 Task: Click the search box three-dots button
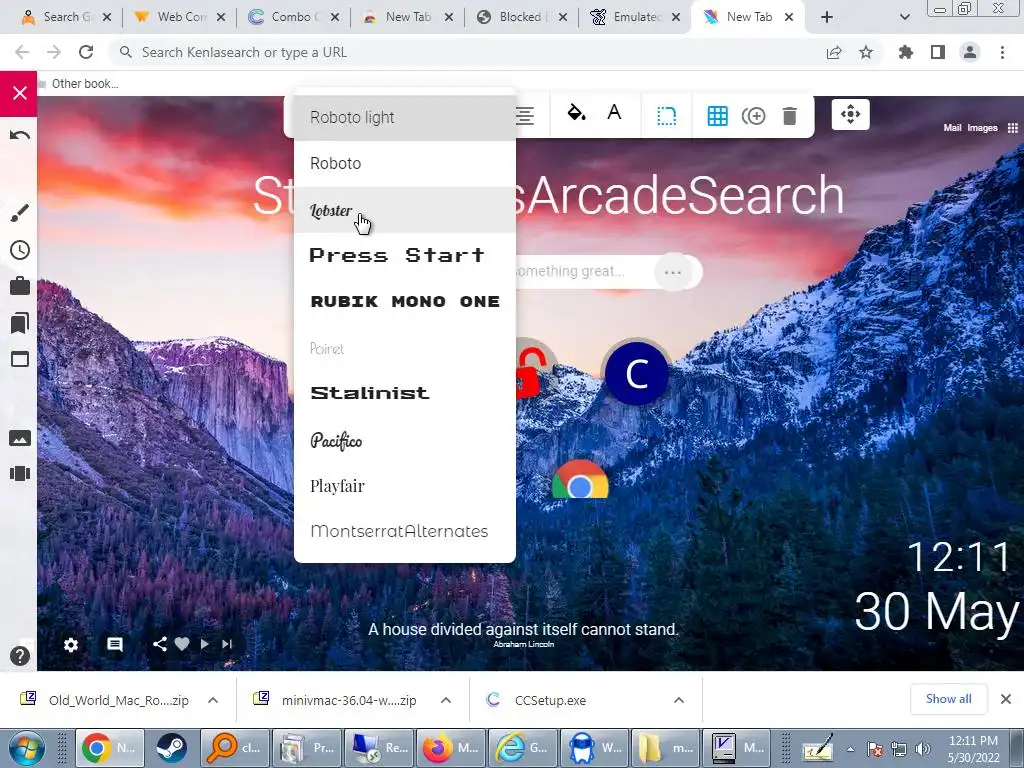673,272
